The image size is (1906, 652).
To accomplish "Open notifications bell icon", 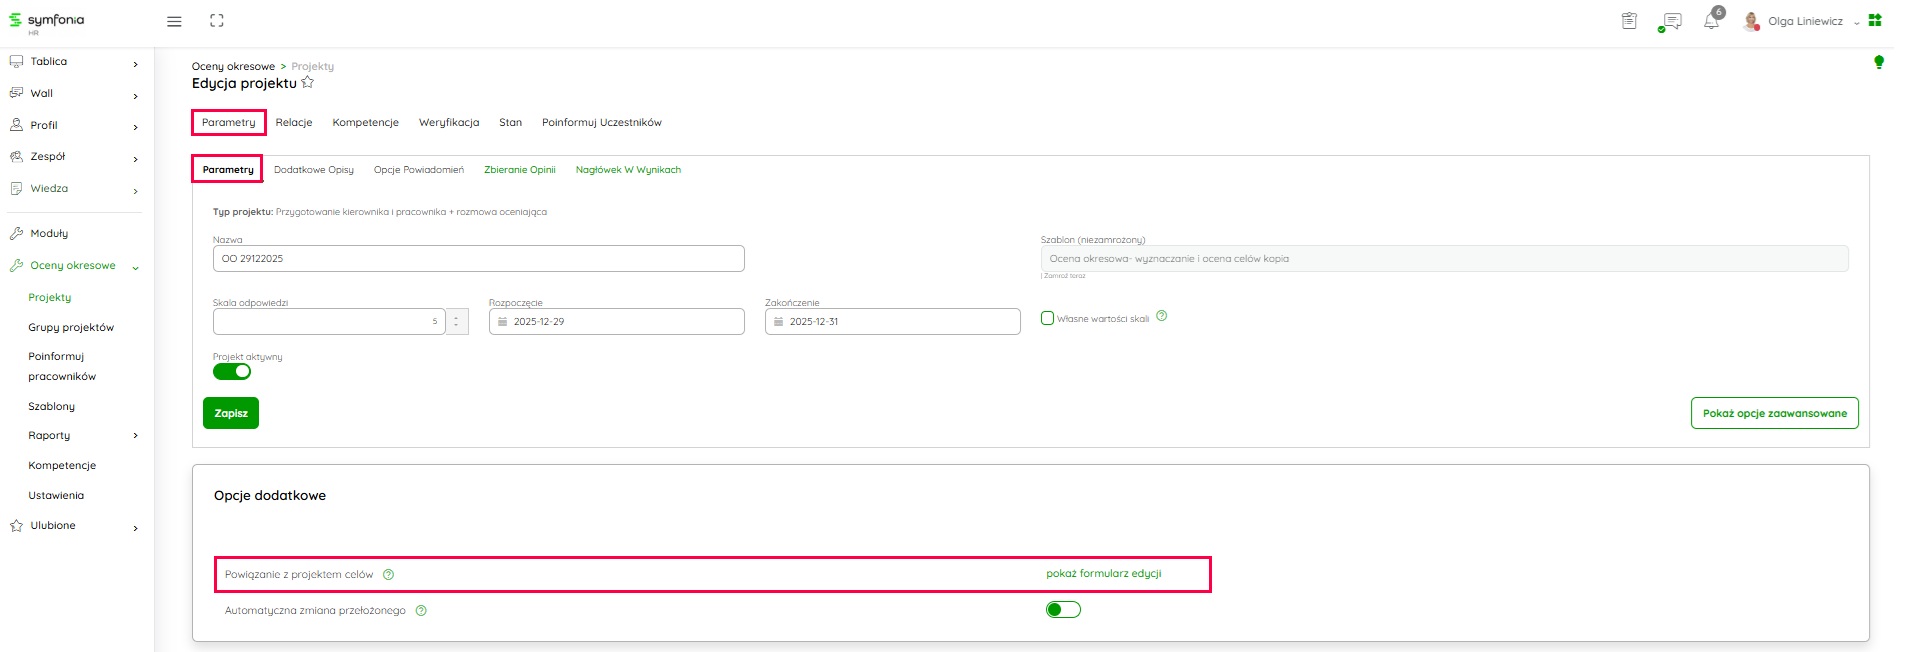I will [x=1711, y=21].
